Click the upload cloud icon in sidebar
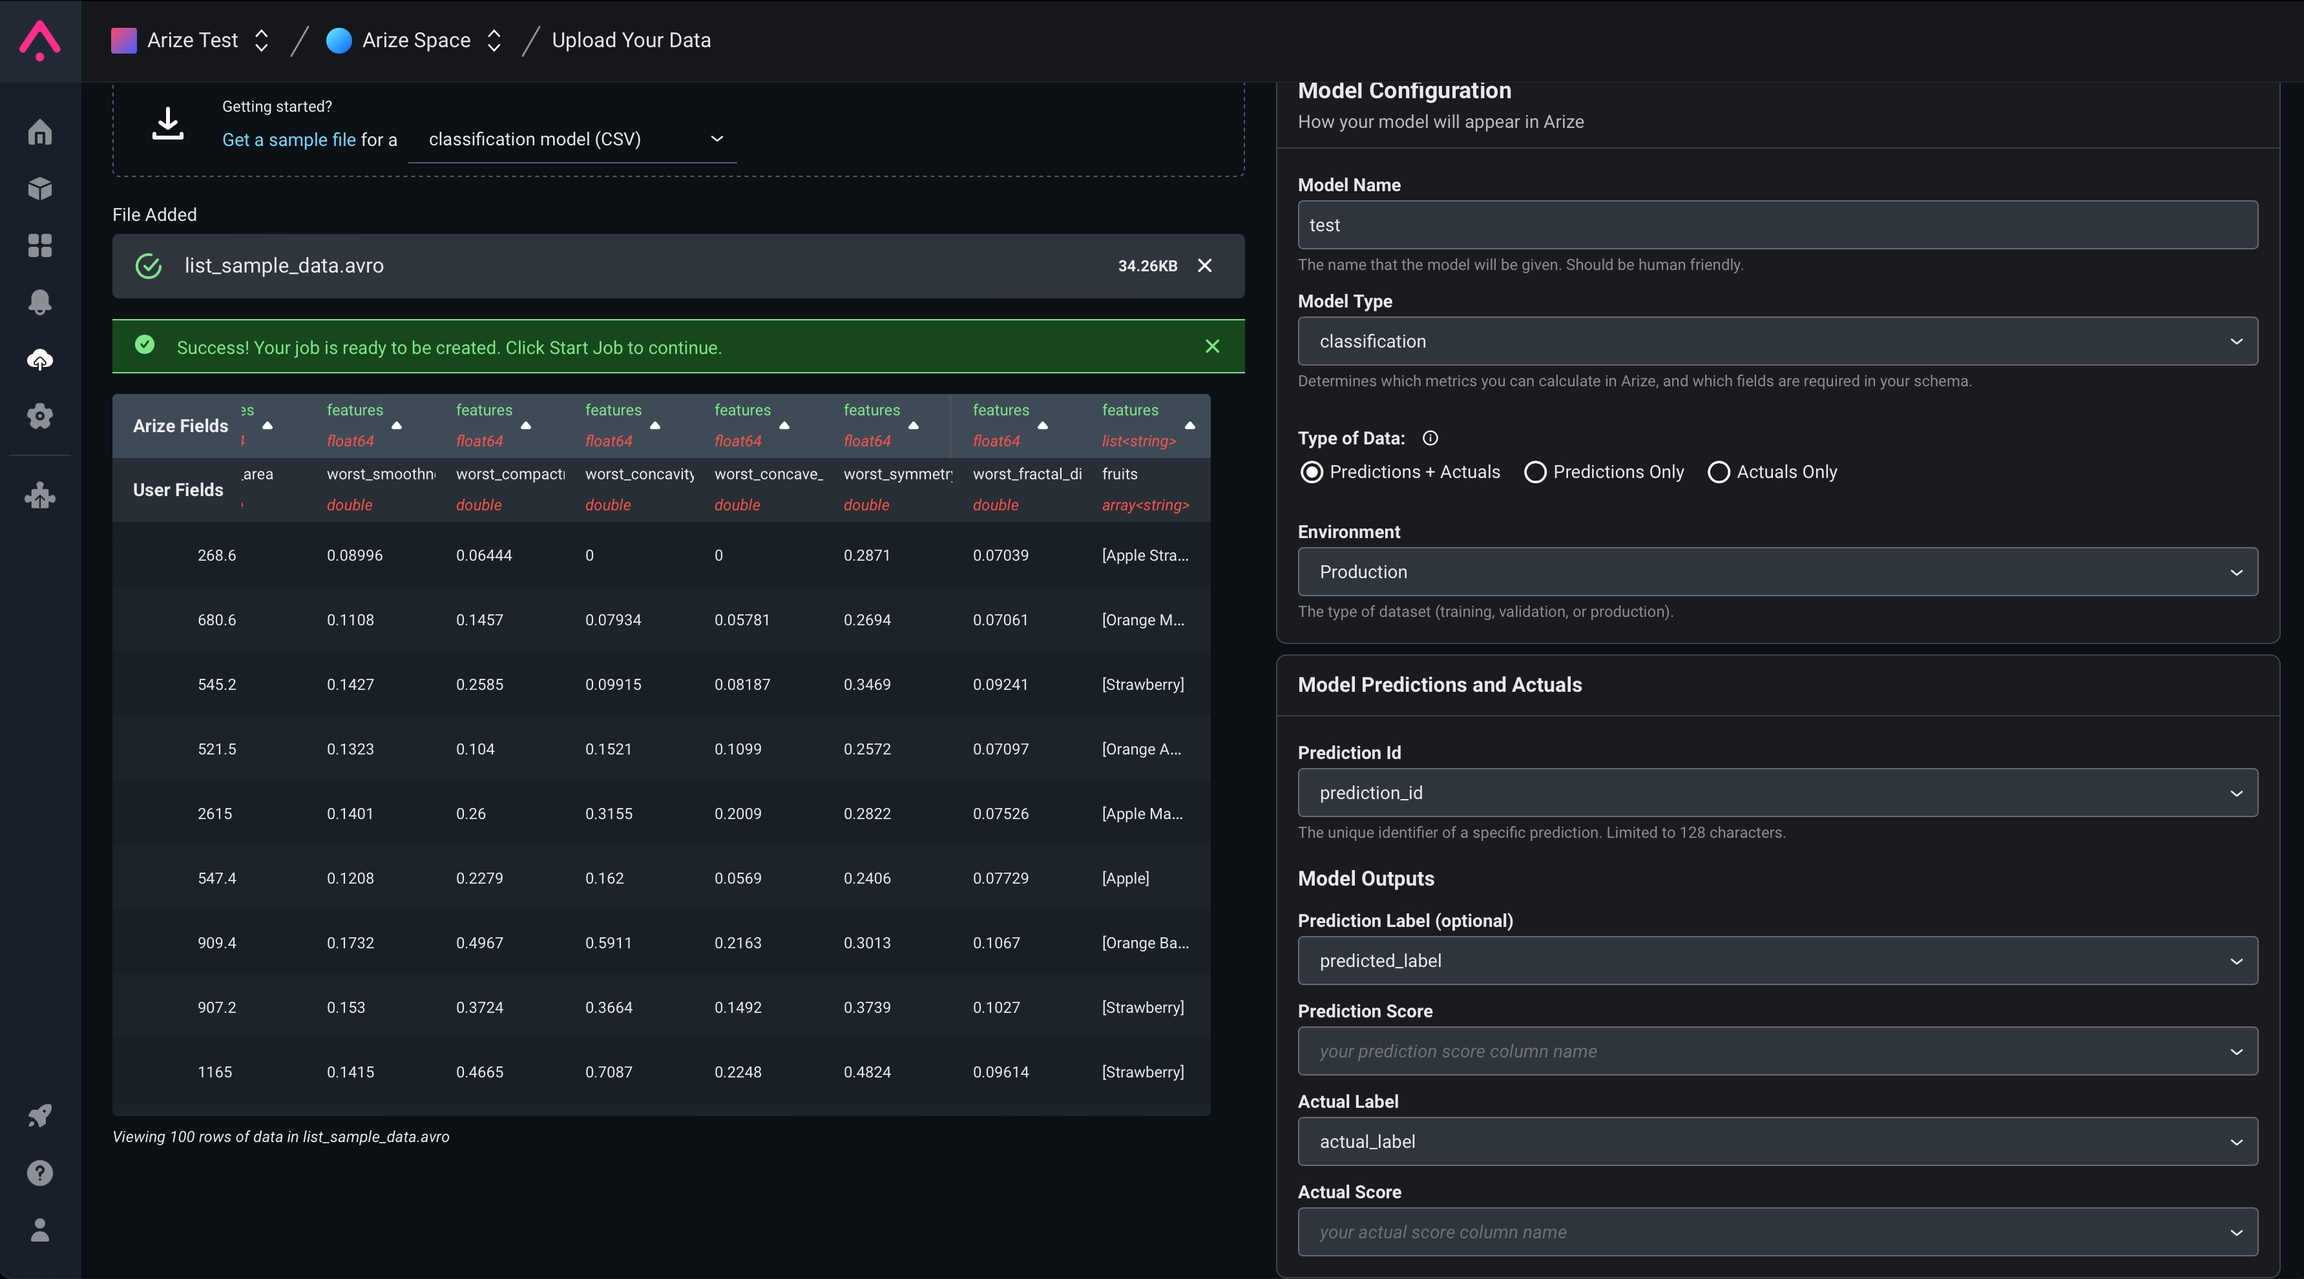2304x1279 pixels. point(40,359)
